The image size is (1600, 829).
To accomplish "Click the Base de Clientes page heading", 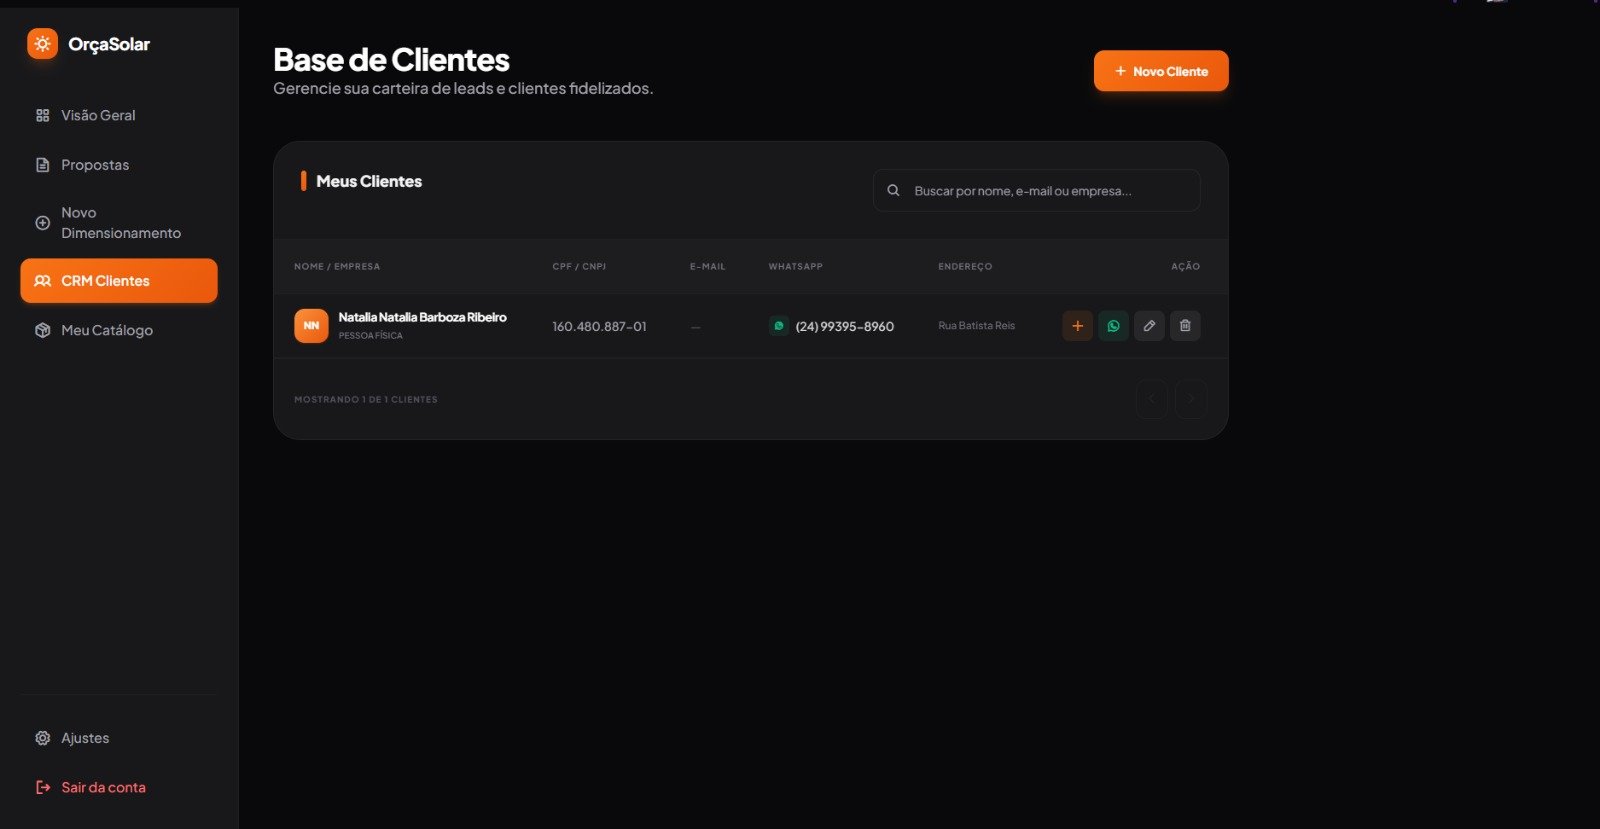I will pos(391,60).
